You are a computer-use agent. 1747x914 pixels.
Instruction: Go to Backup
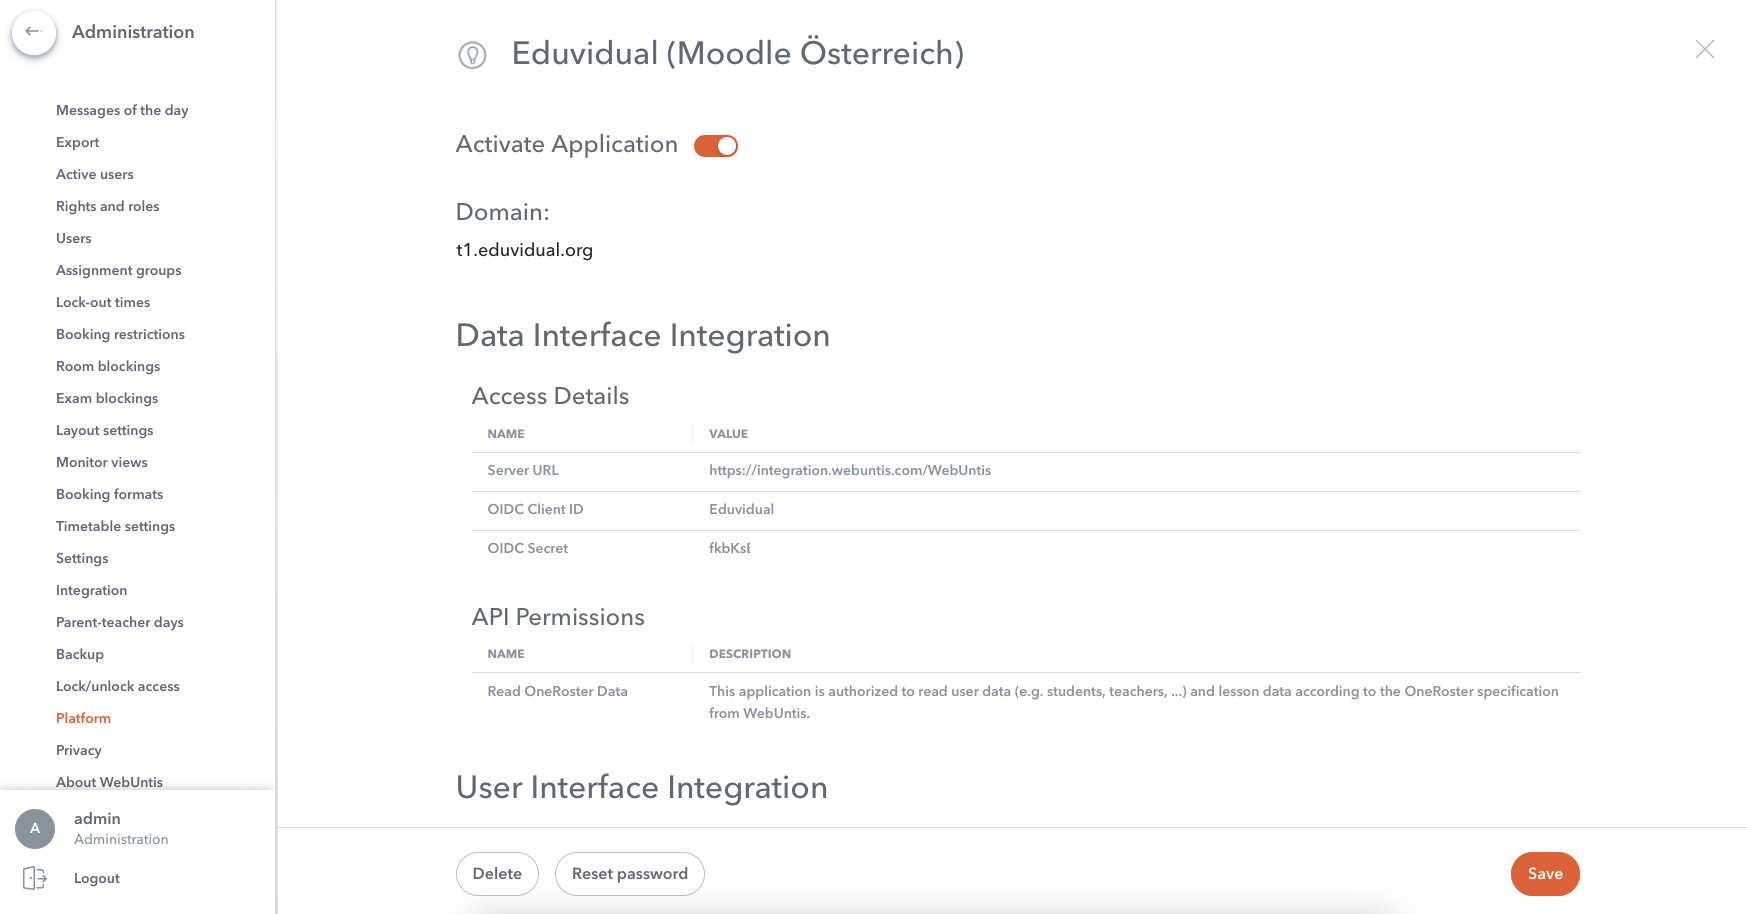pos(80,654)
